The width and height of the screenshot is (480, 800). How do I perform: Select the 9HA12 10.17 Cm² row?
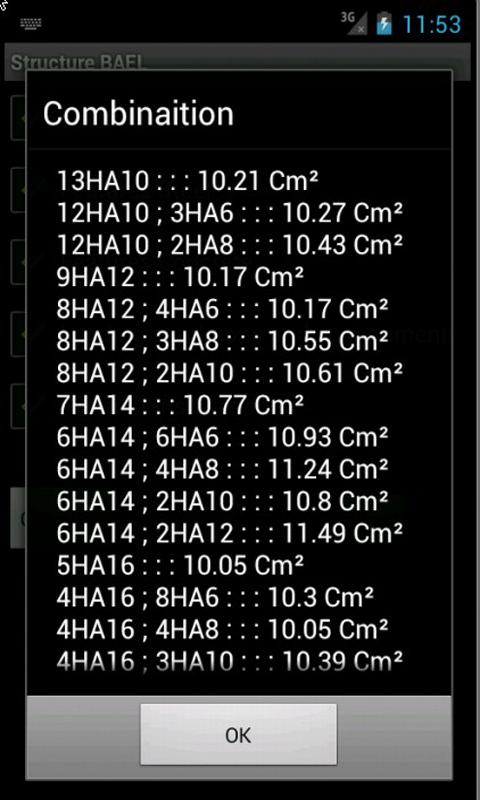pyautogui.click(x=180, y=277)
